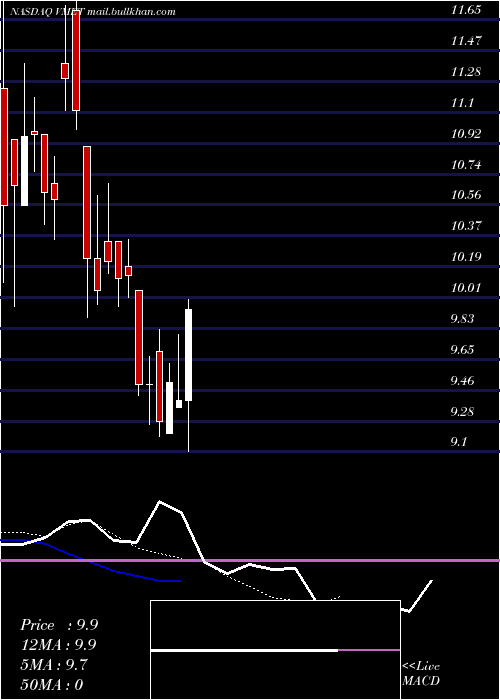Click the blue moving average line
The height and width of the screenshot is (700, 500).
pos(91,561)
